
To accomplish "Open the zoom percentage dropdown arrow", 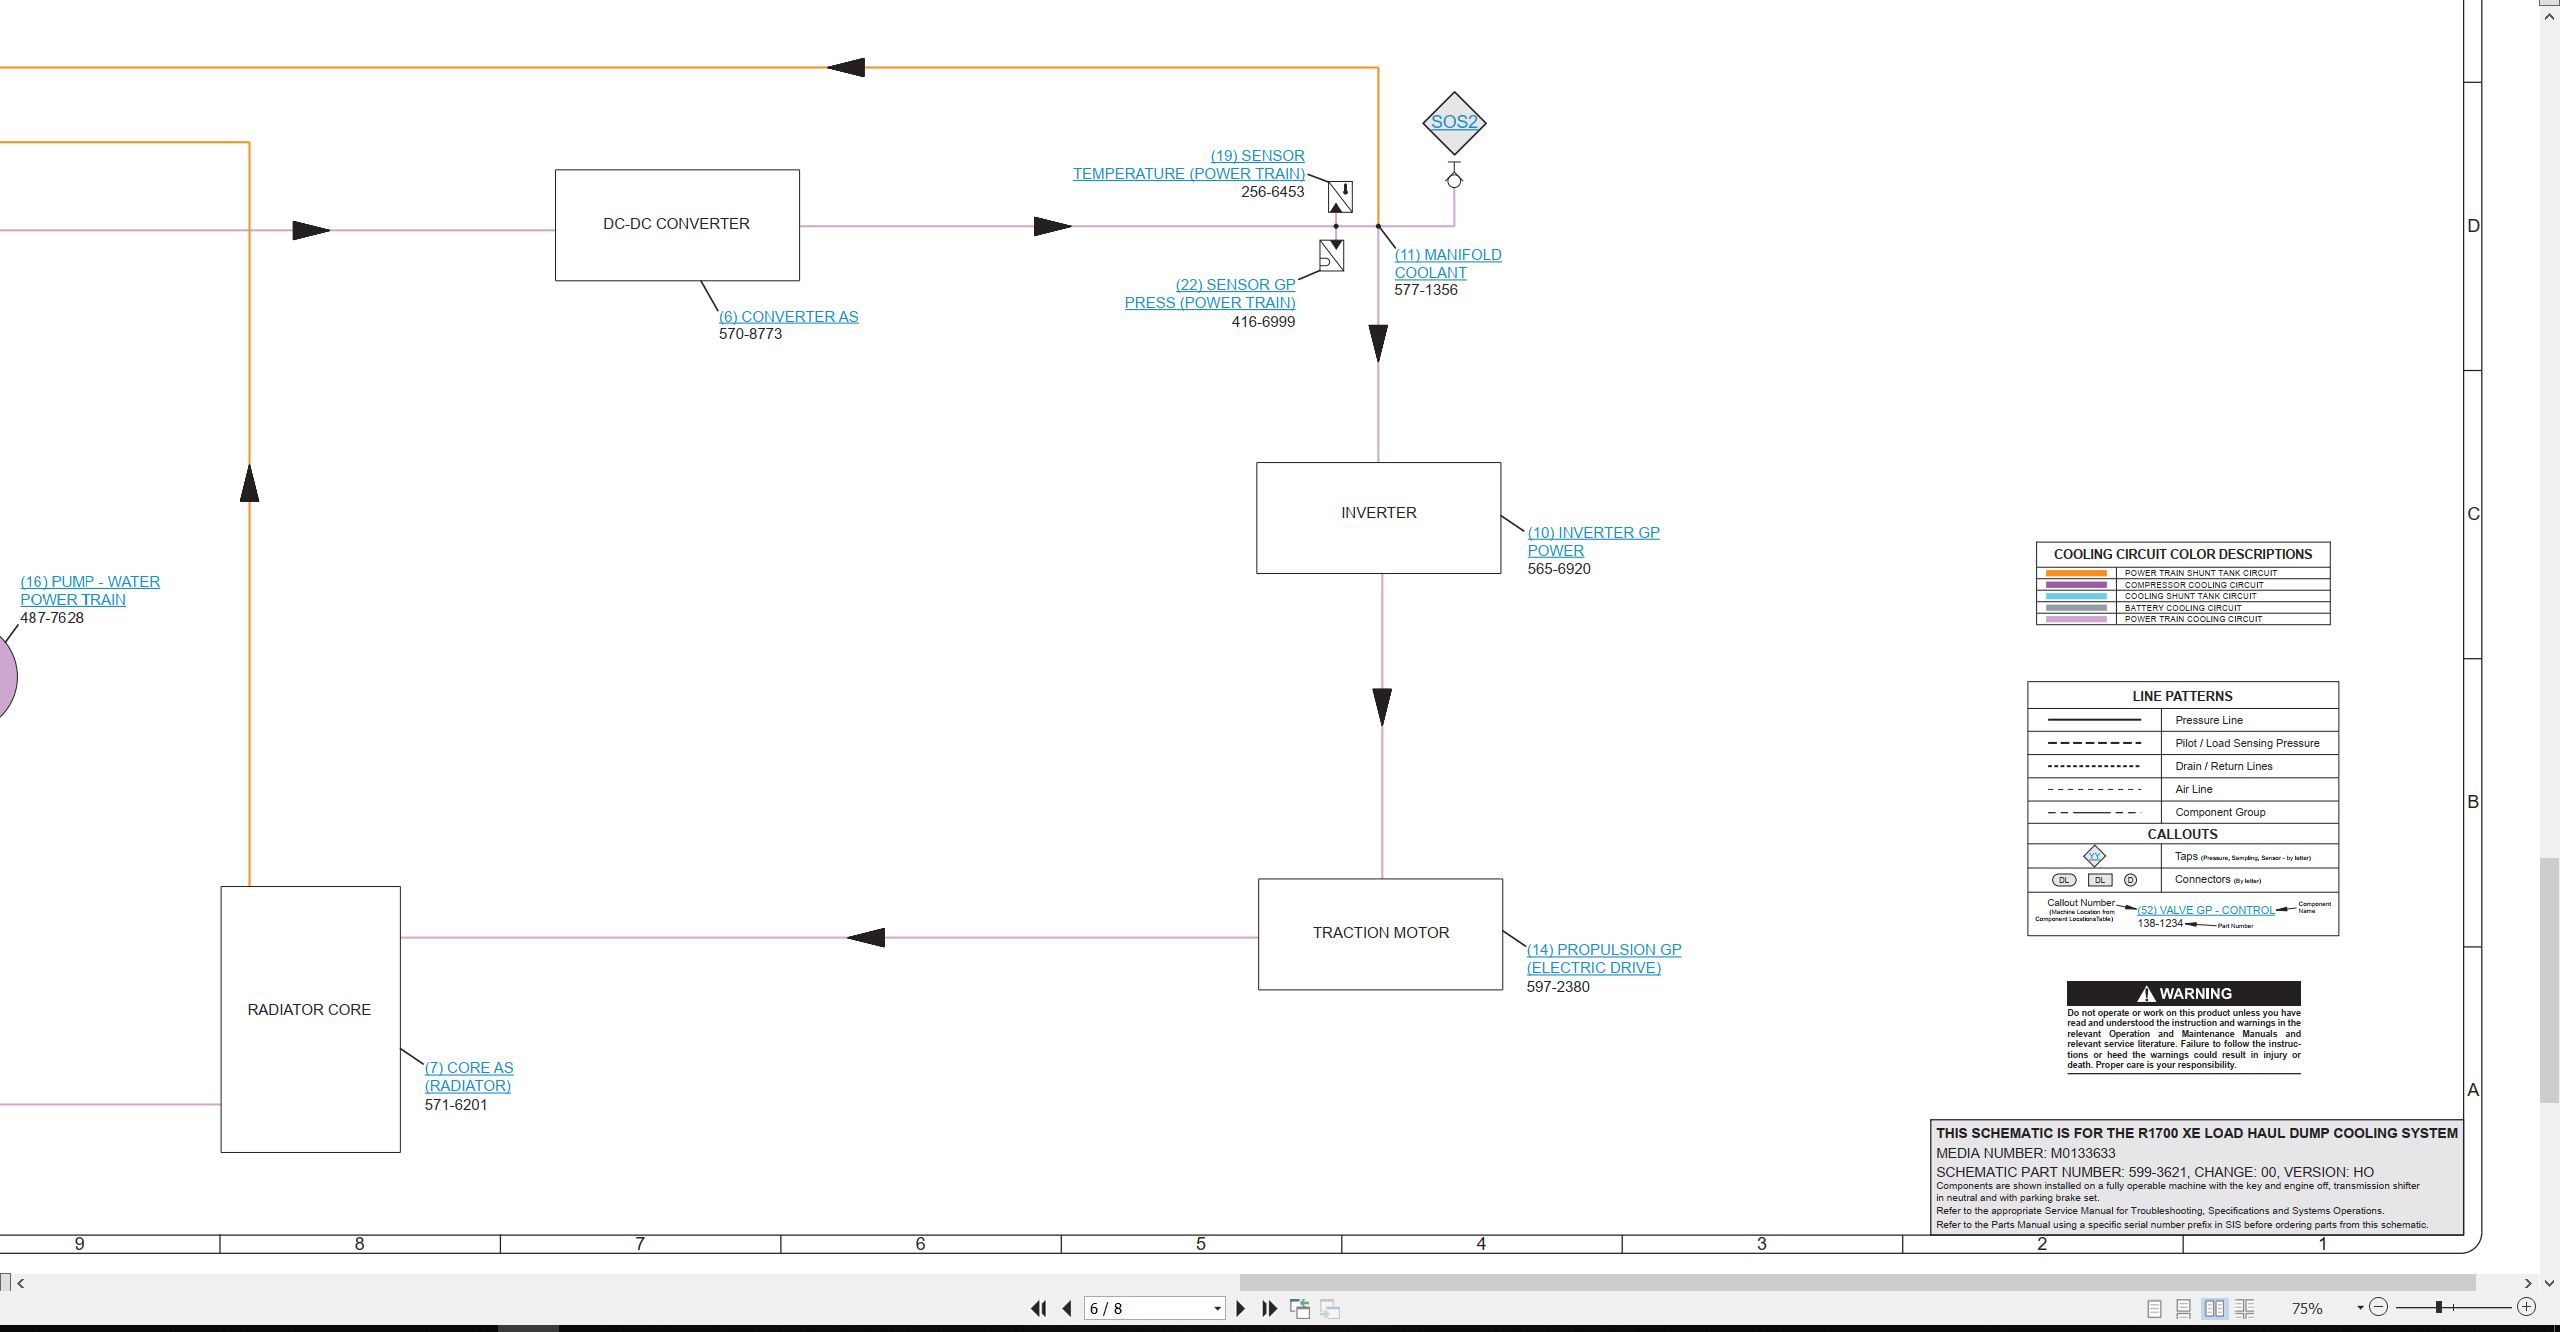I will [2360, 1308].
